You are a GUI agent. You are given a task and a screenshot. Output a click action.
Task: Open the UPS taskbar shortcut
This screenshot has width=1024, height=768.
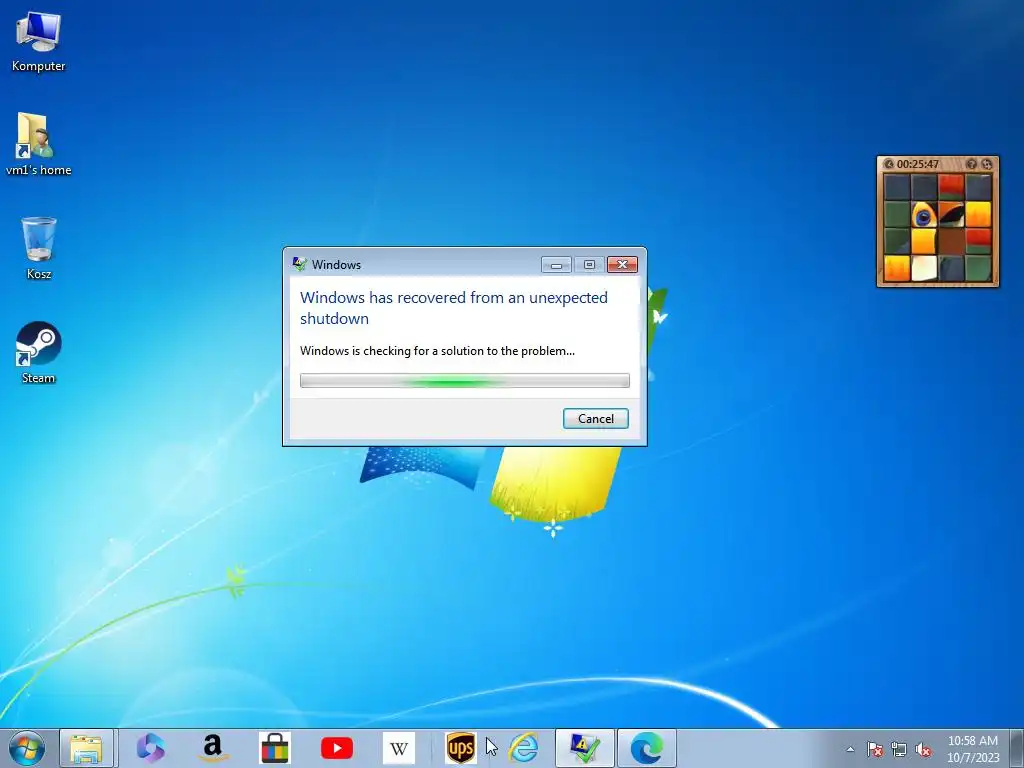point(460,748)
